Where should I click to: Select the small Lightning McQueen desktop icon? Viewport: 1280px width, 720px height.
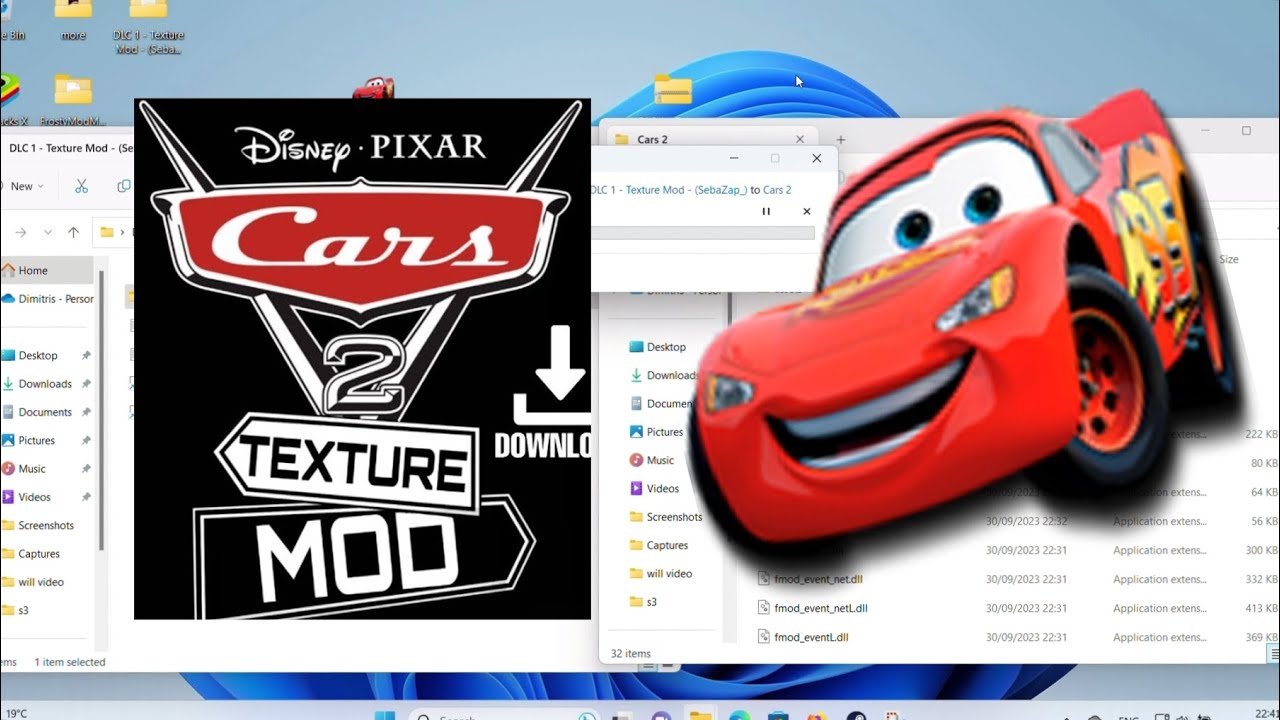point(373,88)
